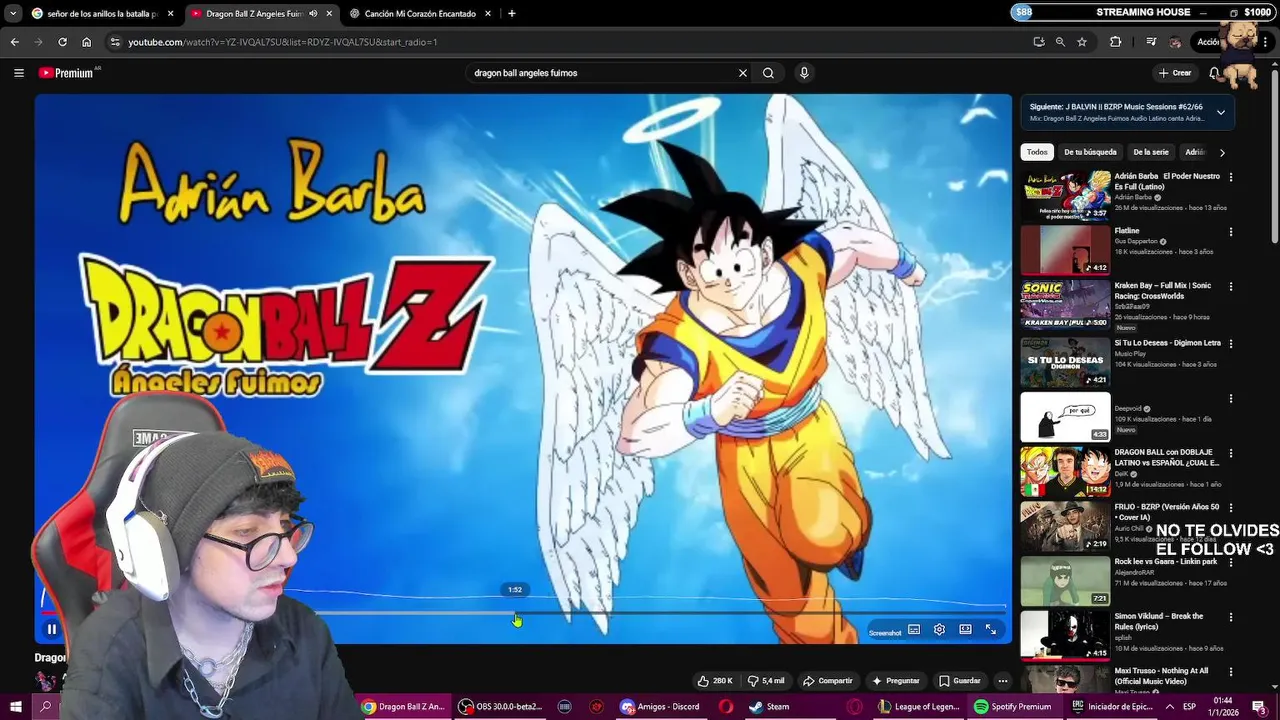1280x720 pixels.
Task: Install app via address bar install icon
Action: (x=1039, y=42)
